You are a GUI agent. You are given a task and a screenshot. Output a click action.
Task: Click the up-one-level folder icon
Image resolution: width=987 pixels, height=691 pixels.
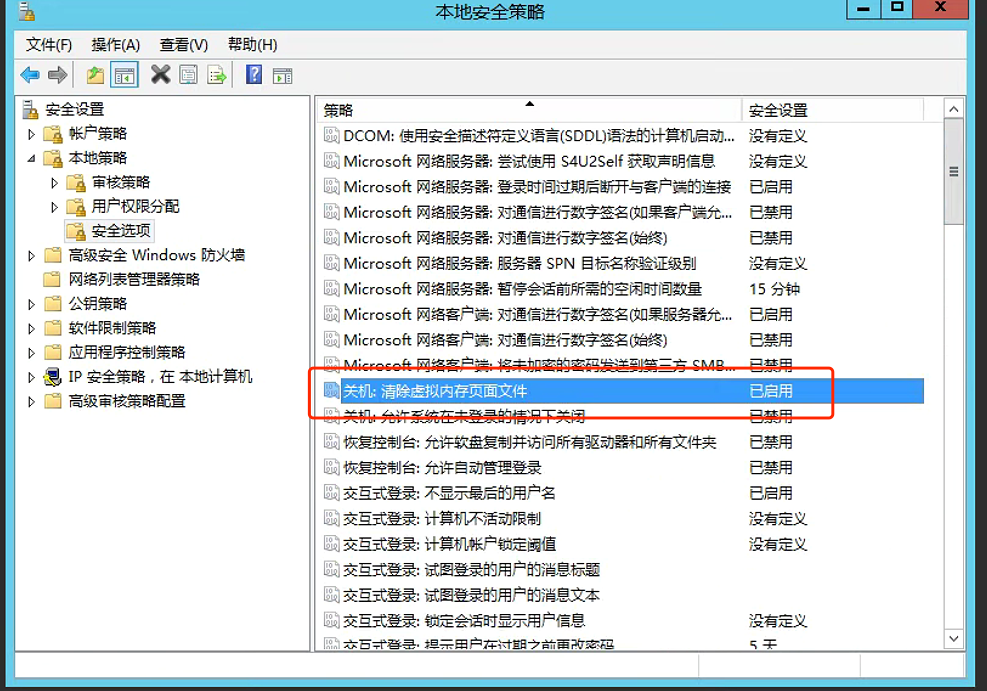pos(94,74)
